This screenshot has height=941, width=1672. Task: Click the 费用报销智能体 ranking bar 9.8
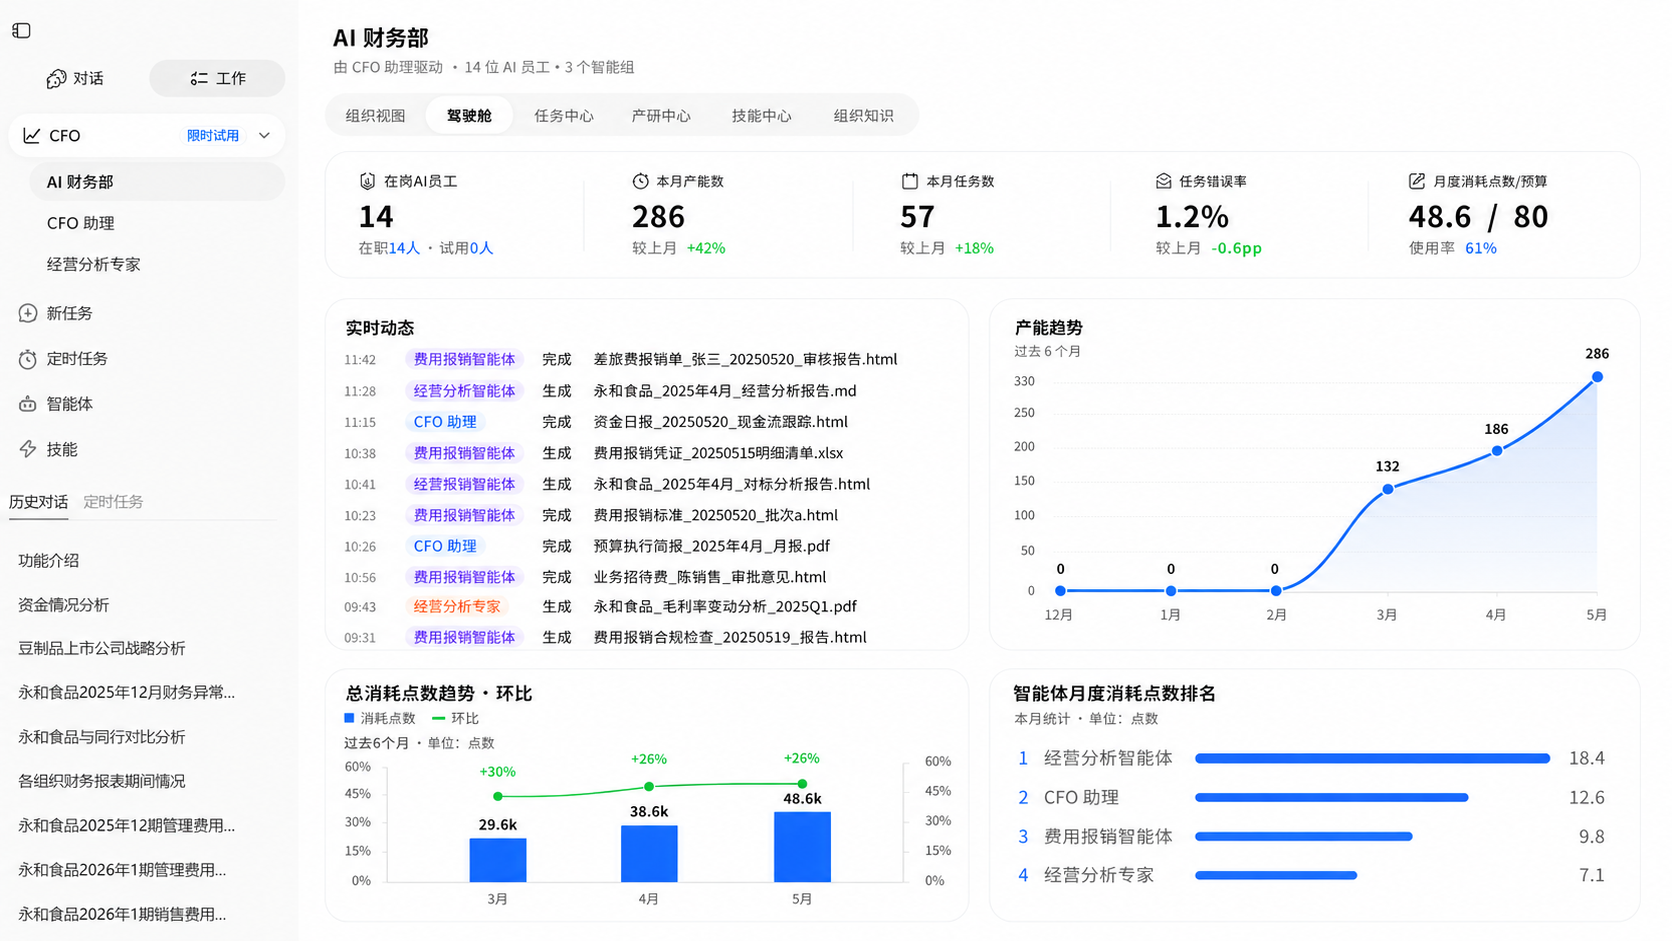[1303, 837]
